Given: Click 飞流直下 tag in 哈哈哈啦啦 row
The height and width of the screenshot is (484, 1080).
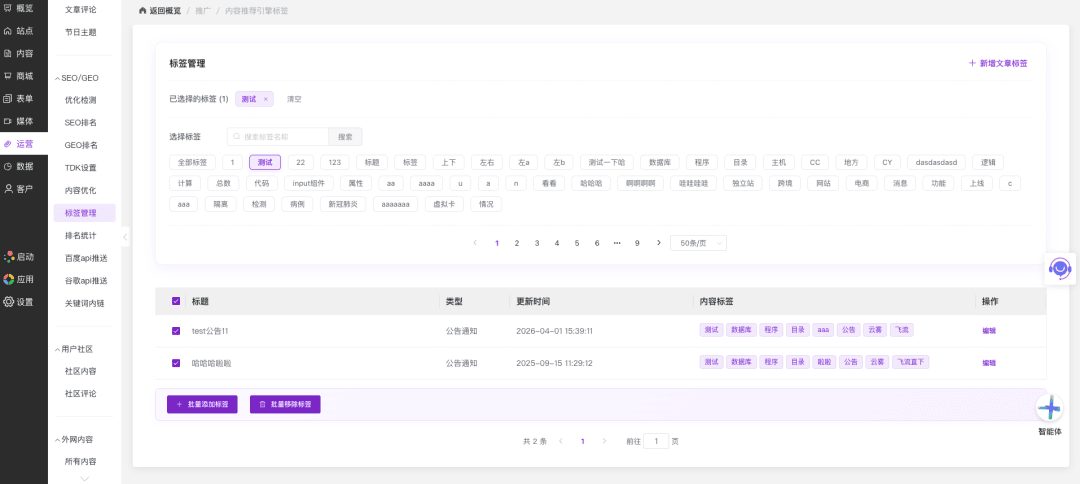Looking at the screenshot, I should click(x=911, y=362).
